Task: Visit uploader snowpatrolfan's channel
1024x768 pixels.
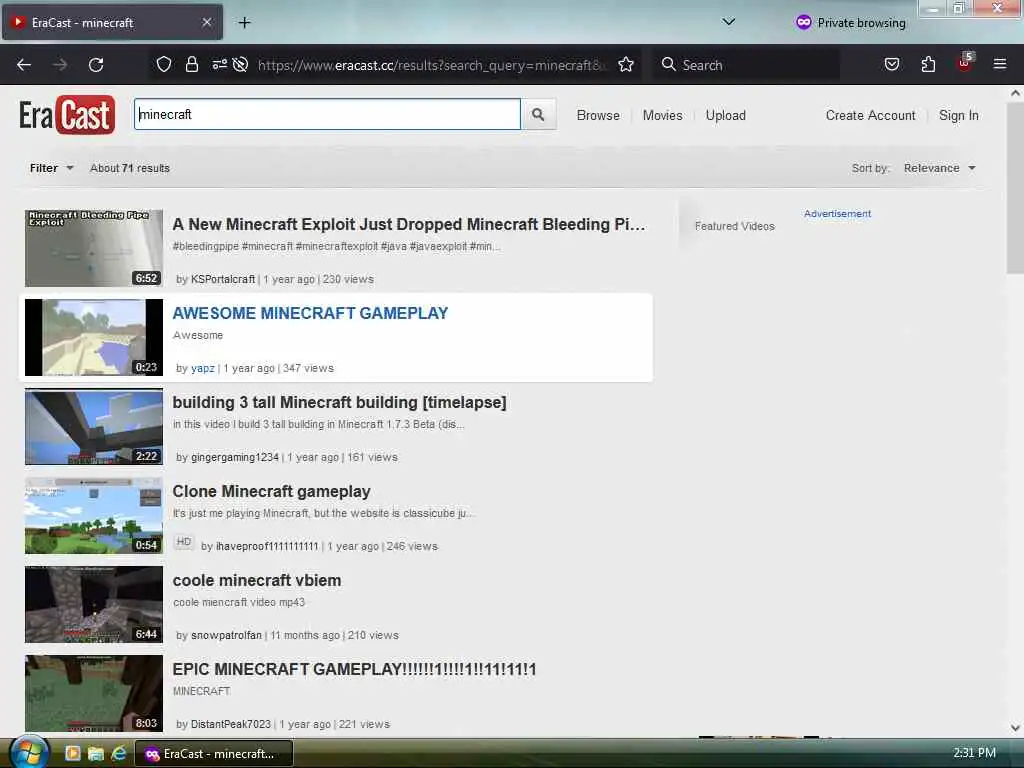Action: point(226,635)
